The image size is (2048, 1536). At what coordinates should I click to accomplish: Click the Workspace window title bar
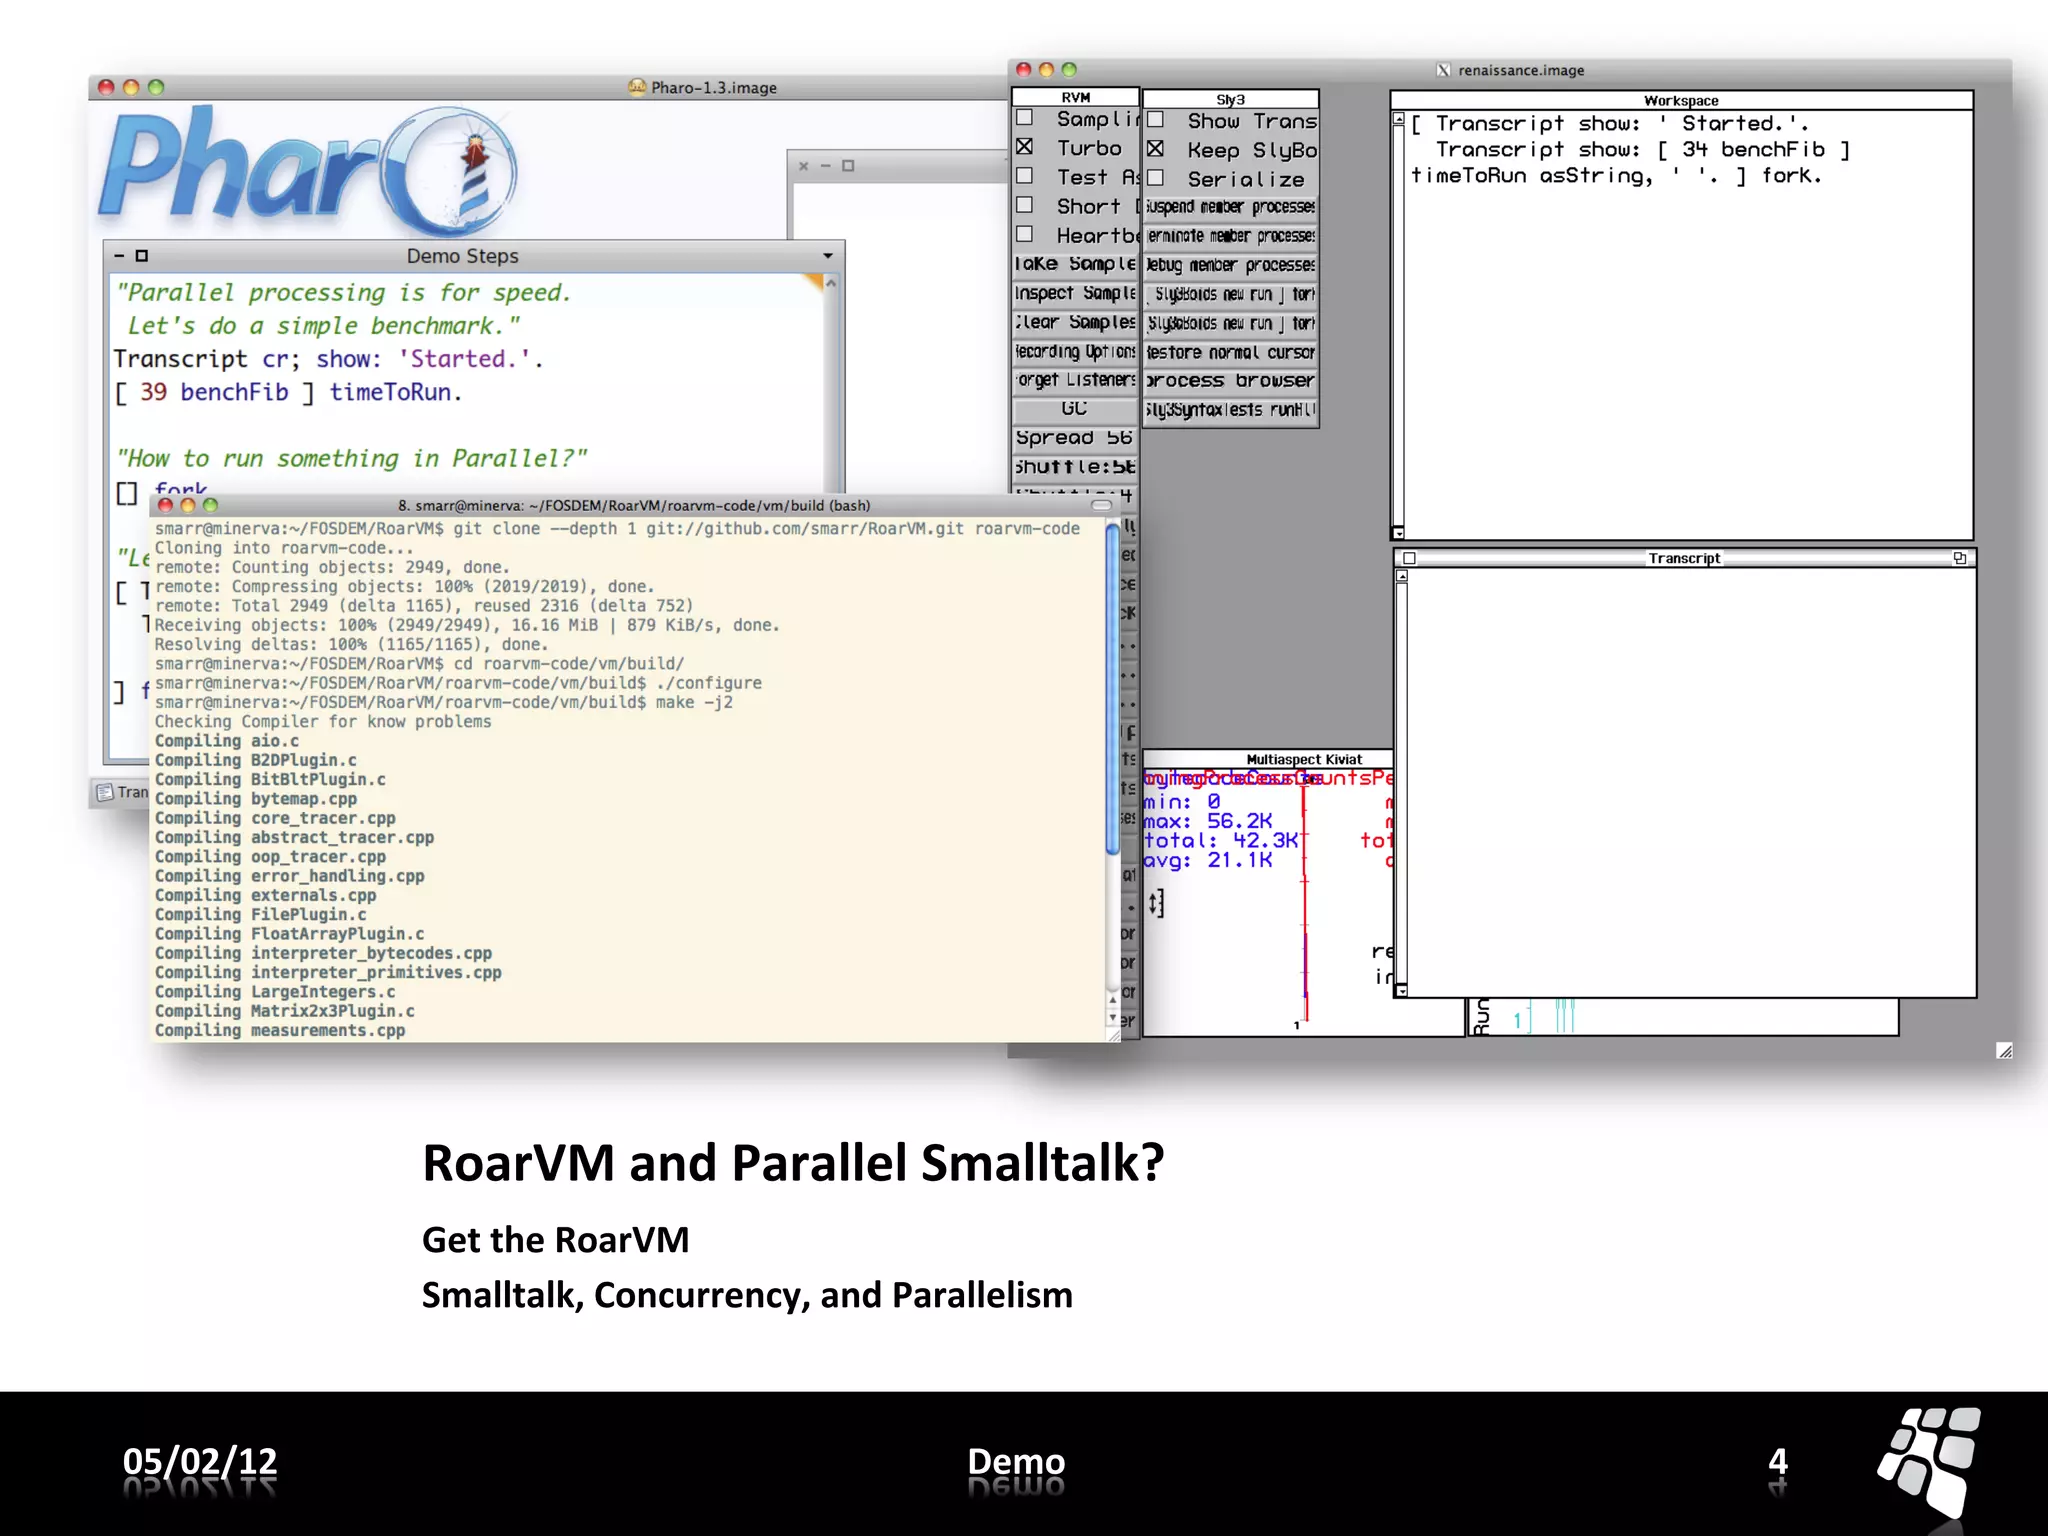(1681, 100)
